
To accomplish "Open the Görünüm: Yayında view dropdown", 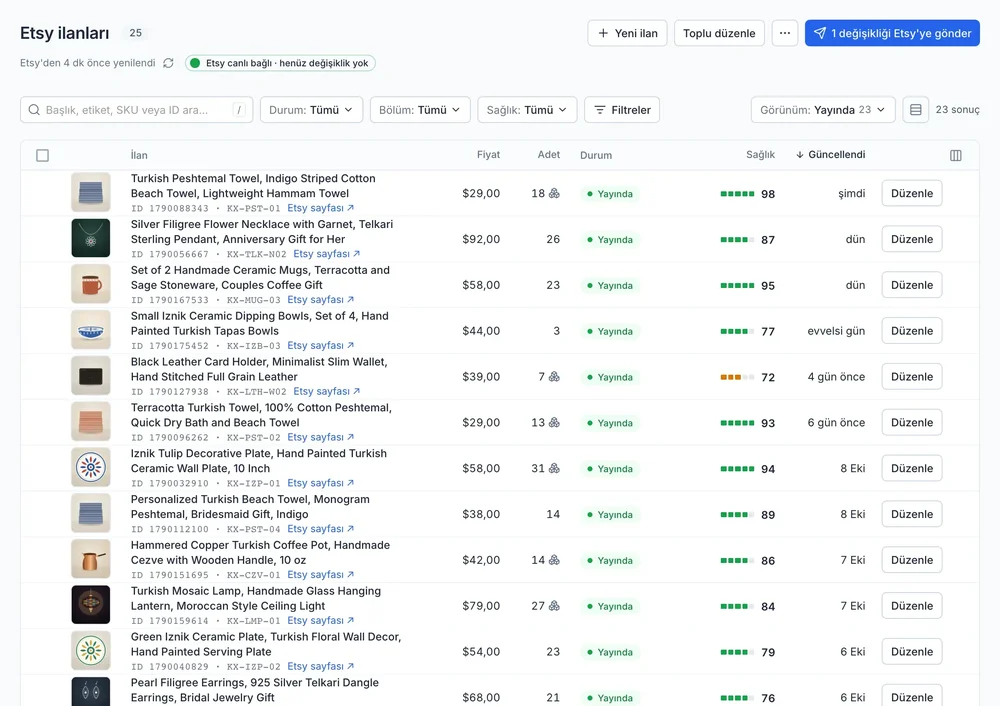I will pyautogui.click(x=823, y=110).
